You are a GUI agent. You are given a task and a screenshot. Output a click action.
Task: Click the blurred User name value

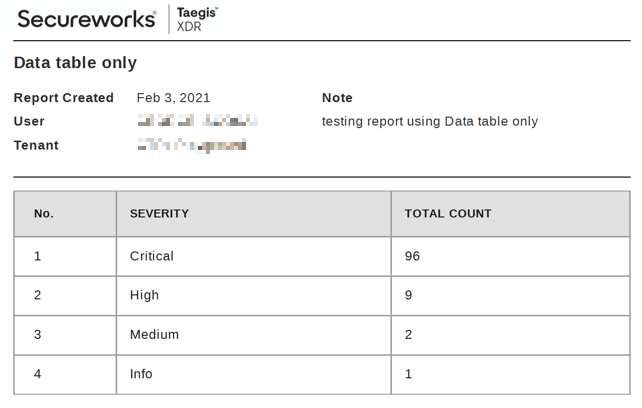click(x=197, y=121)
